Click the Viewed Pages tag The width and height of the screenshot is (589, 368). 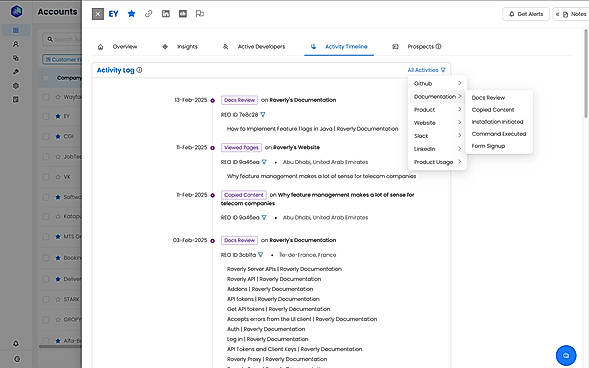tap(241, 148)
